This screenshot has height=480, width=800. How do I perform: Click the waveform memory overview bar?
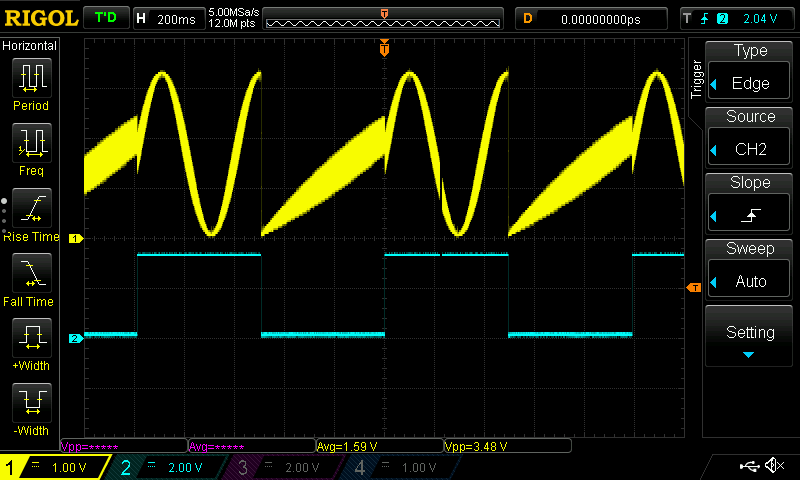(383, 19)
